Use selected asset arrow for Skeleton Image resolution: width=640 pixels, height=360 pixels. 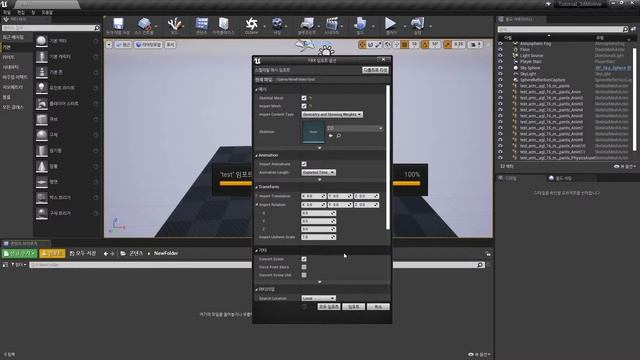331,136
